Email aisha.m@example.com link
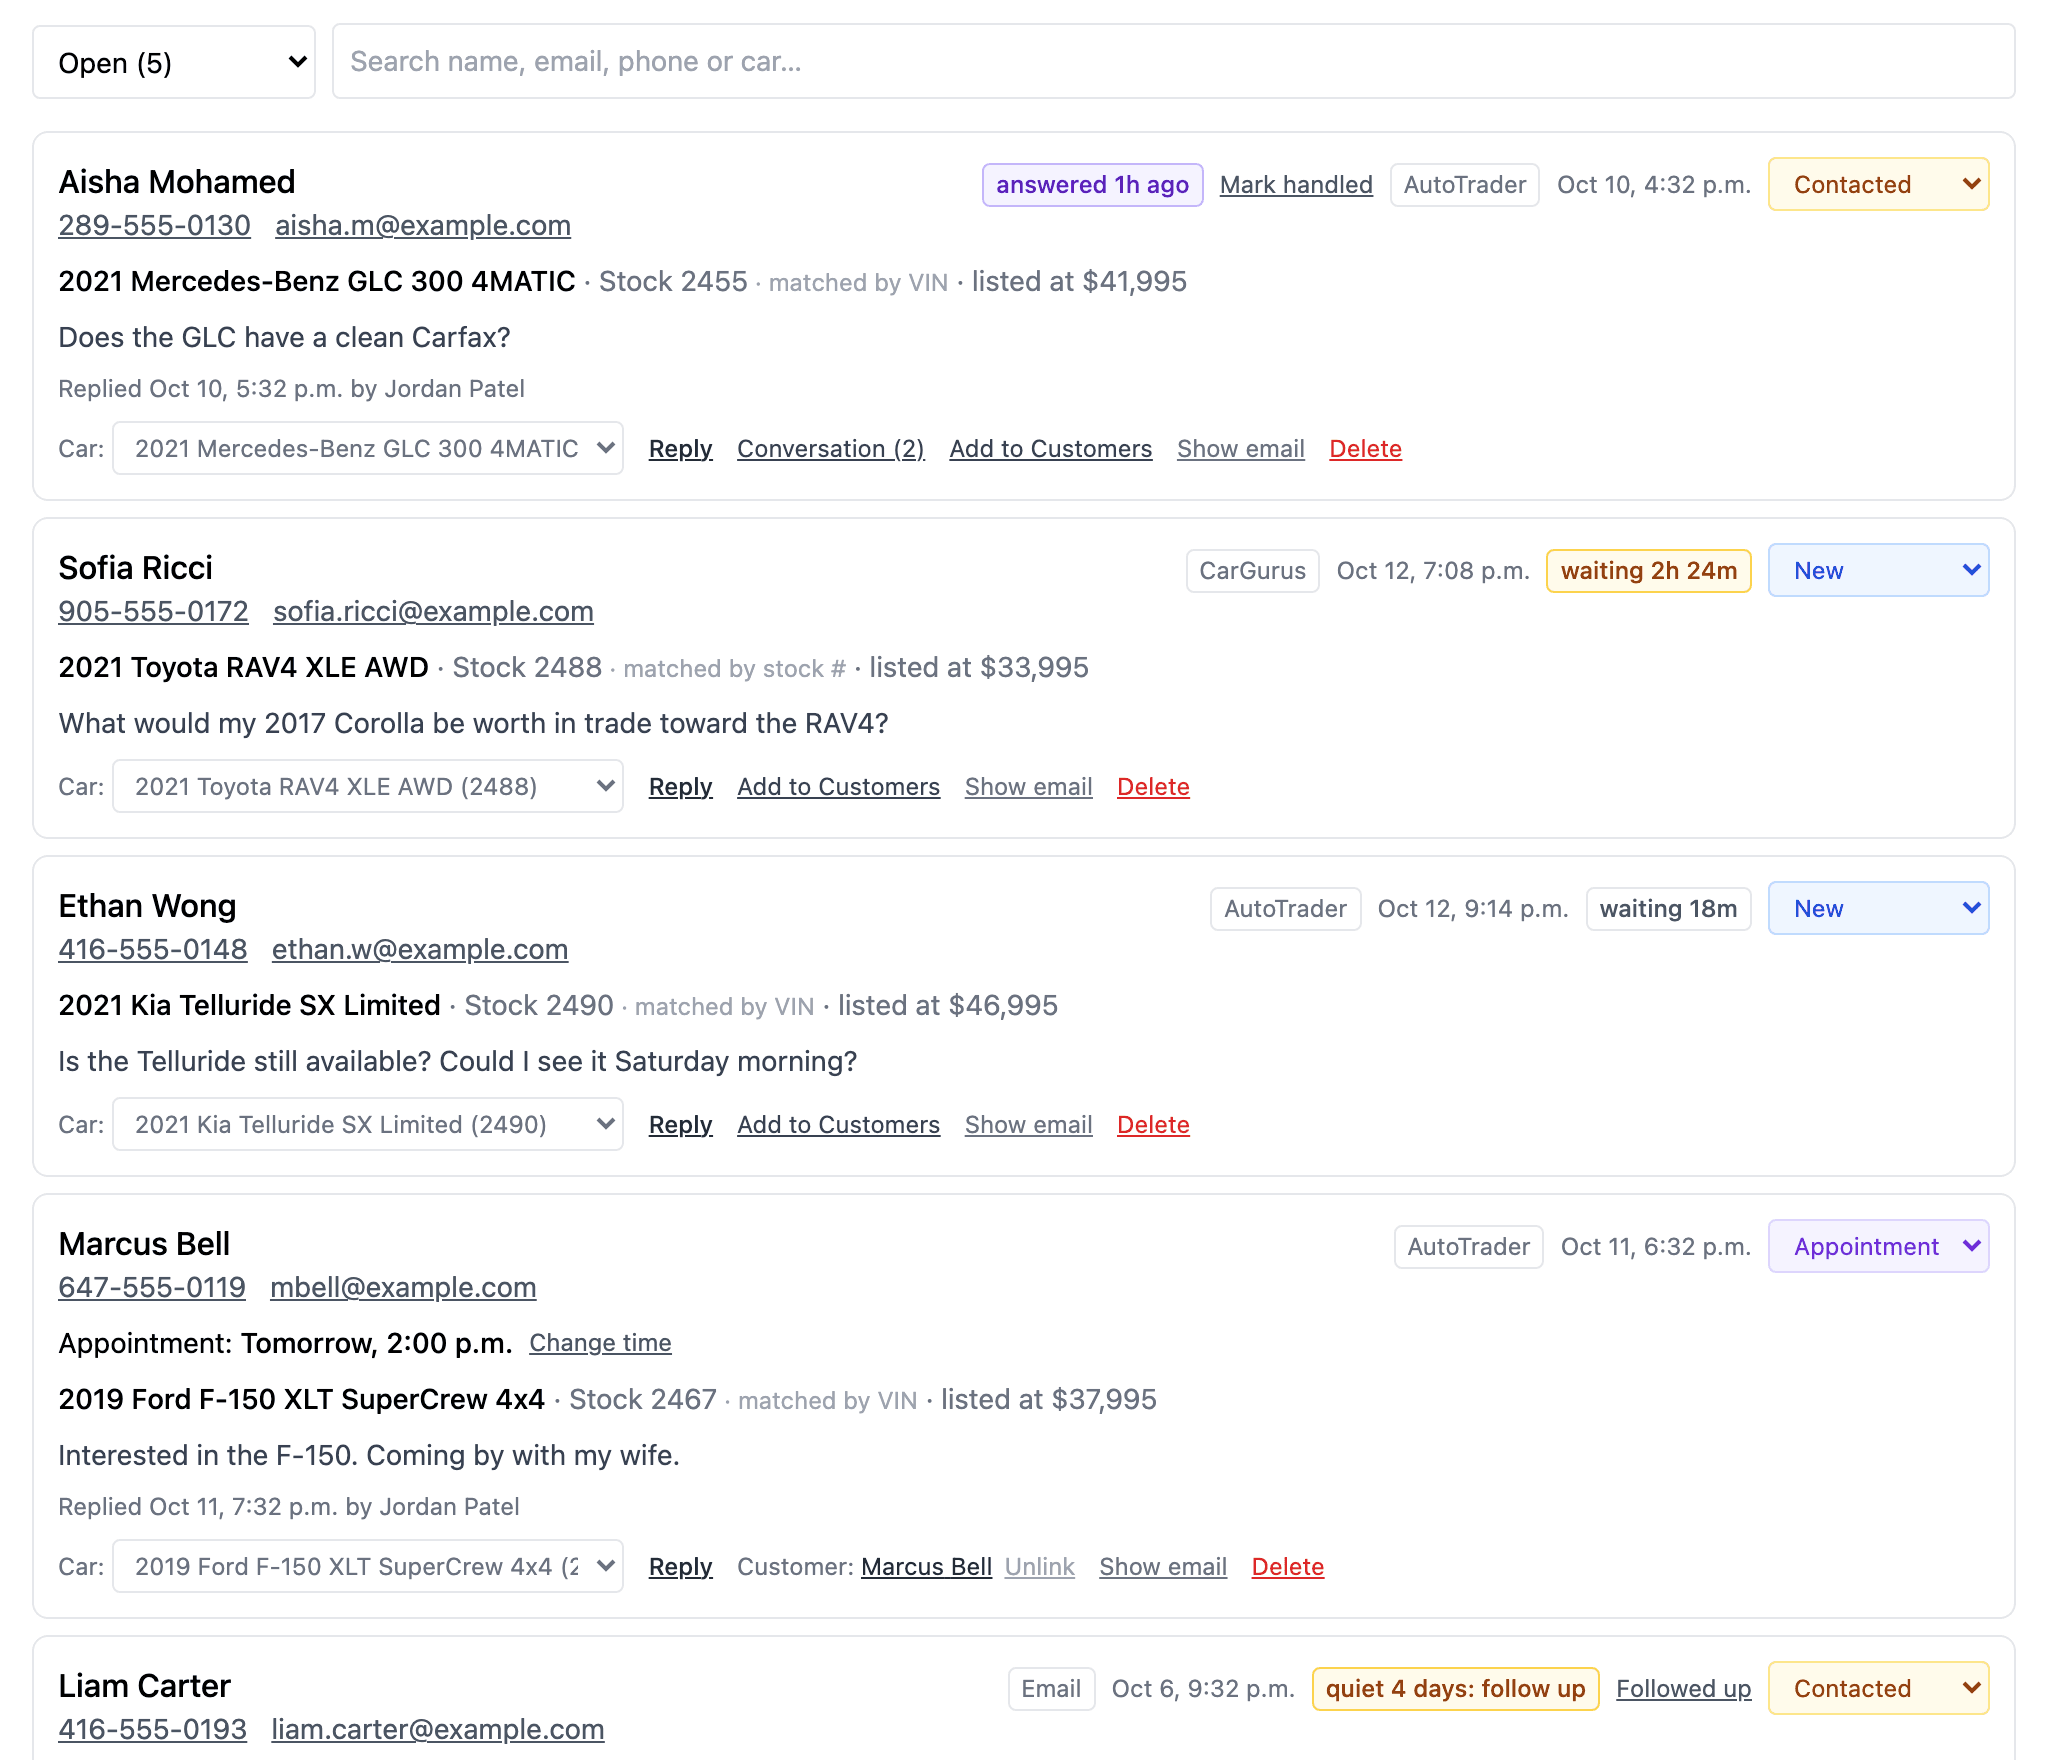 (423, 226)
